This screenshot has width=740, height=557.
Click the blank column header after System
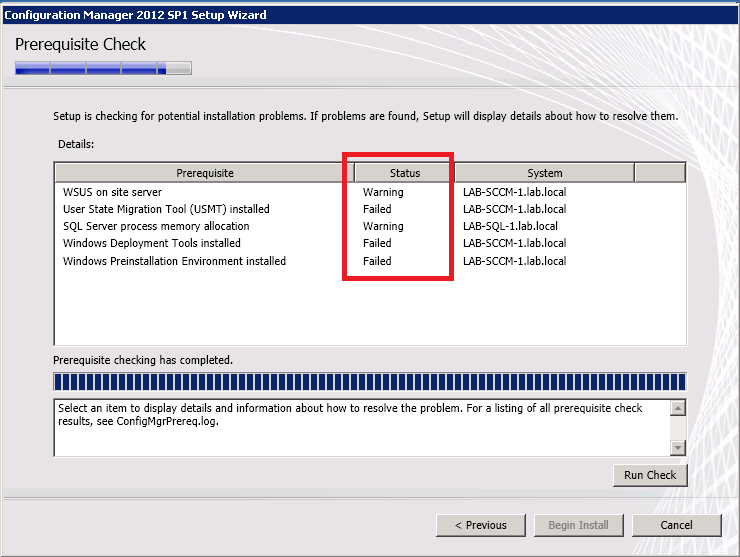(660, 173)
